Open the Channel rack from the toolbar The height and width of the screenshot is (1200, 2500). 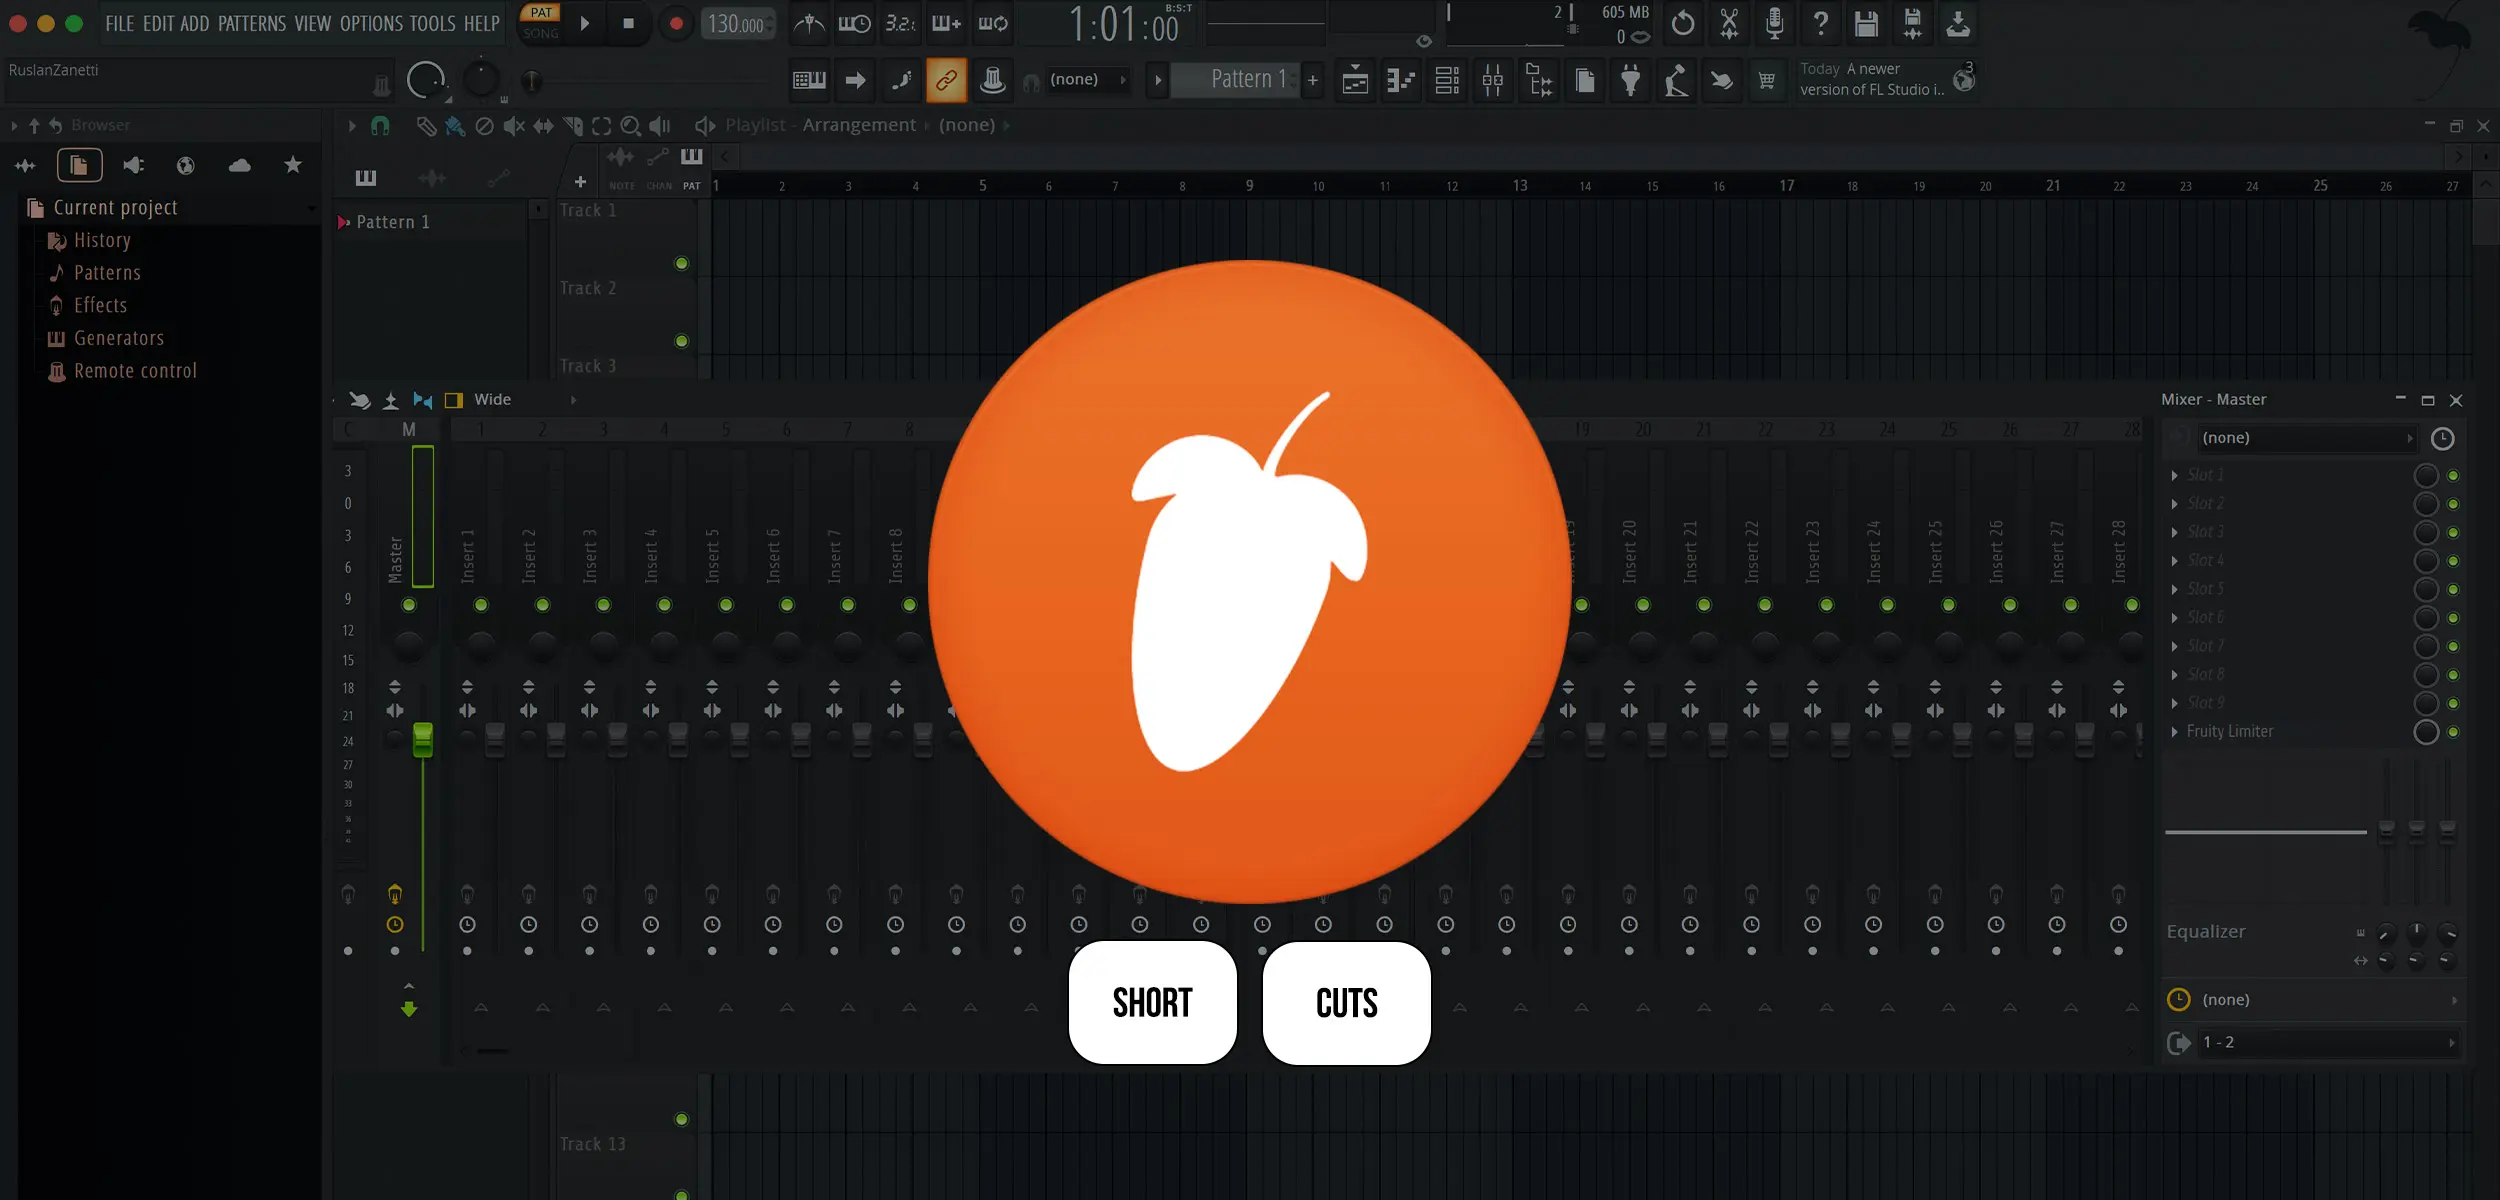click(x=1447, y=80)
